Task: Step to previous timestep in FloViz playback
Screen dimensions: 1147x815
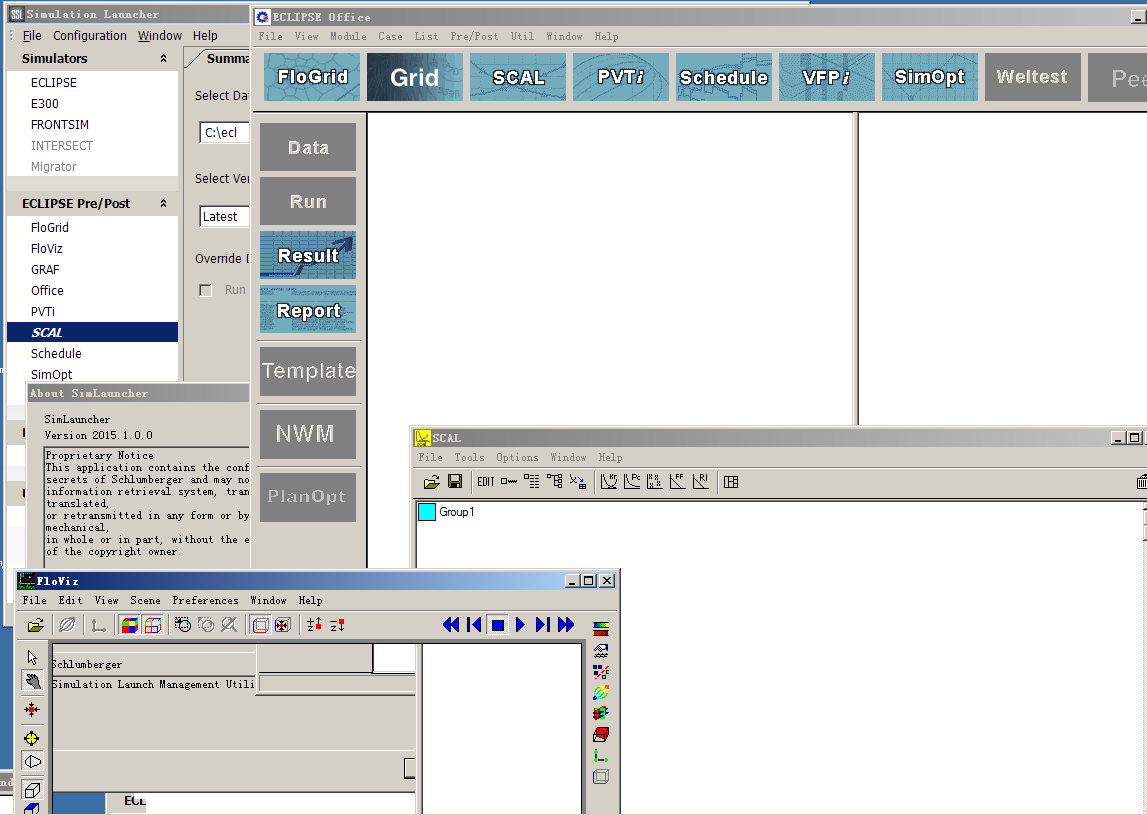Action: [x=474, y=625]
